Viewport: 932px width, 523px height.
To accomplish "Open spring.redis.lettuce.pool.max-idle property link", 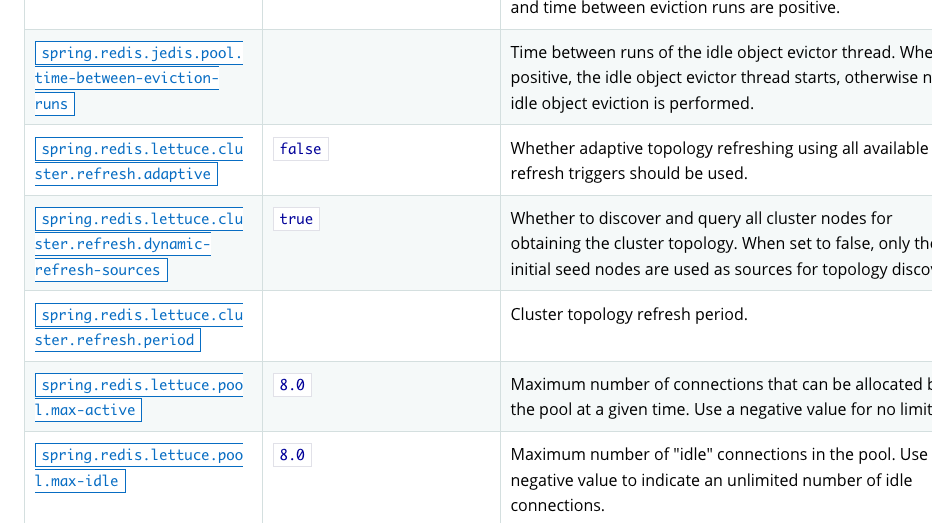I will tap(138, 468).
